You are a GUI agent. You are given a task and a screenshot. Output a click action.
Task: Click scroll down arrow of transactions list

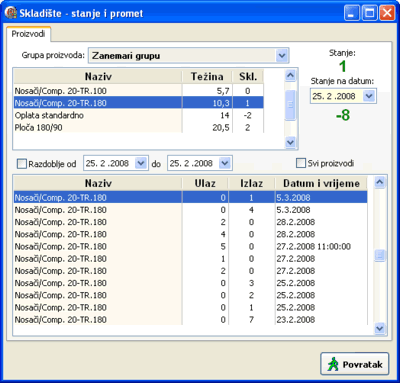[380, 329]
